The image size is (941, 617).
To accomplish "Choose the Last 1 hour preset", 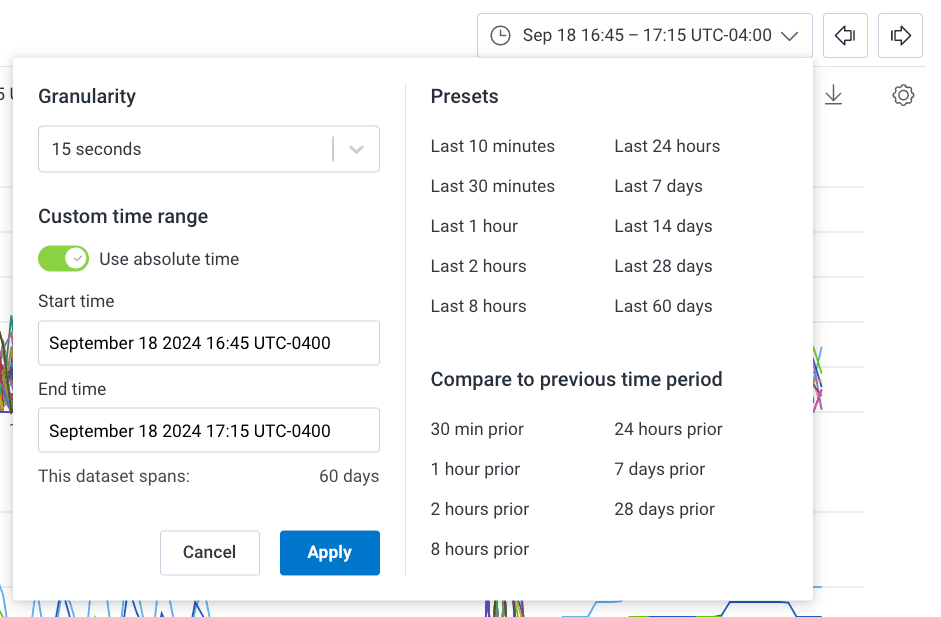I will pos(474,226).
